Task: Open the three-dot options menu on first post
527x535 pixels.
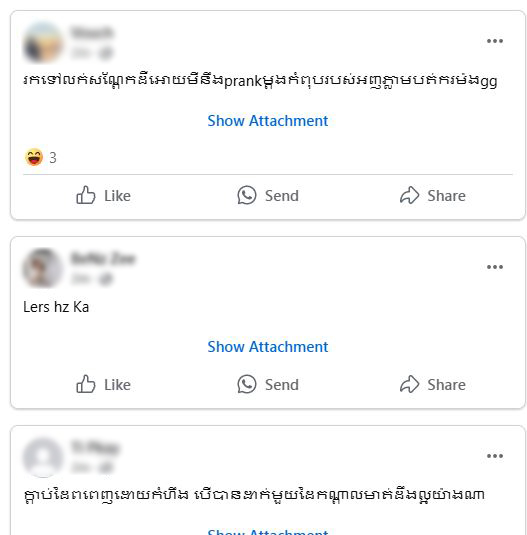Action: coord(495,41)
